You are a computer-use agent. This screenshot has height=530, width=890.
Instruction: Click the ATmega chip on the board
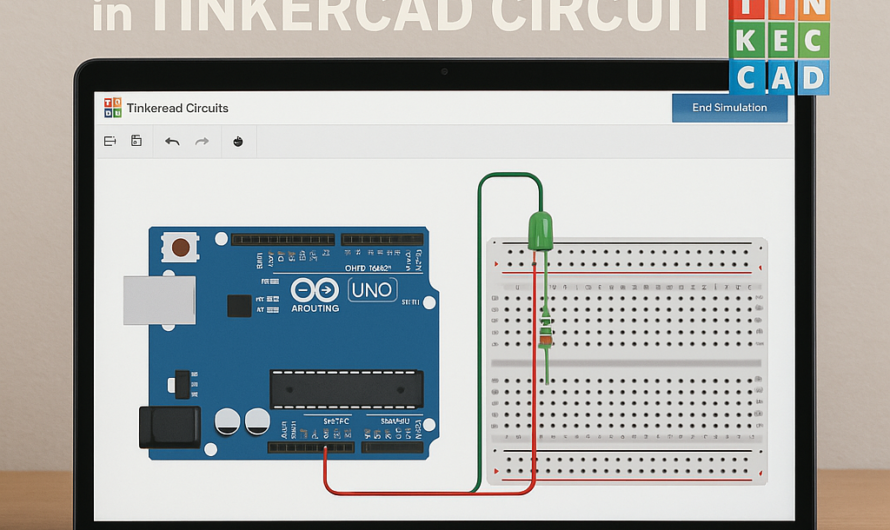(346, 389)
